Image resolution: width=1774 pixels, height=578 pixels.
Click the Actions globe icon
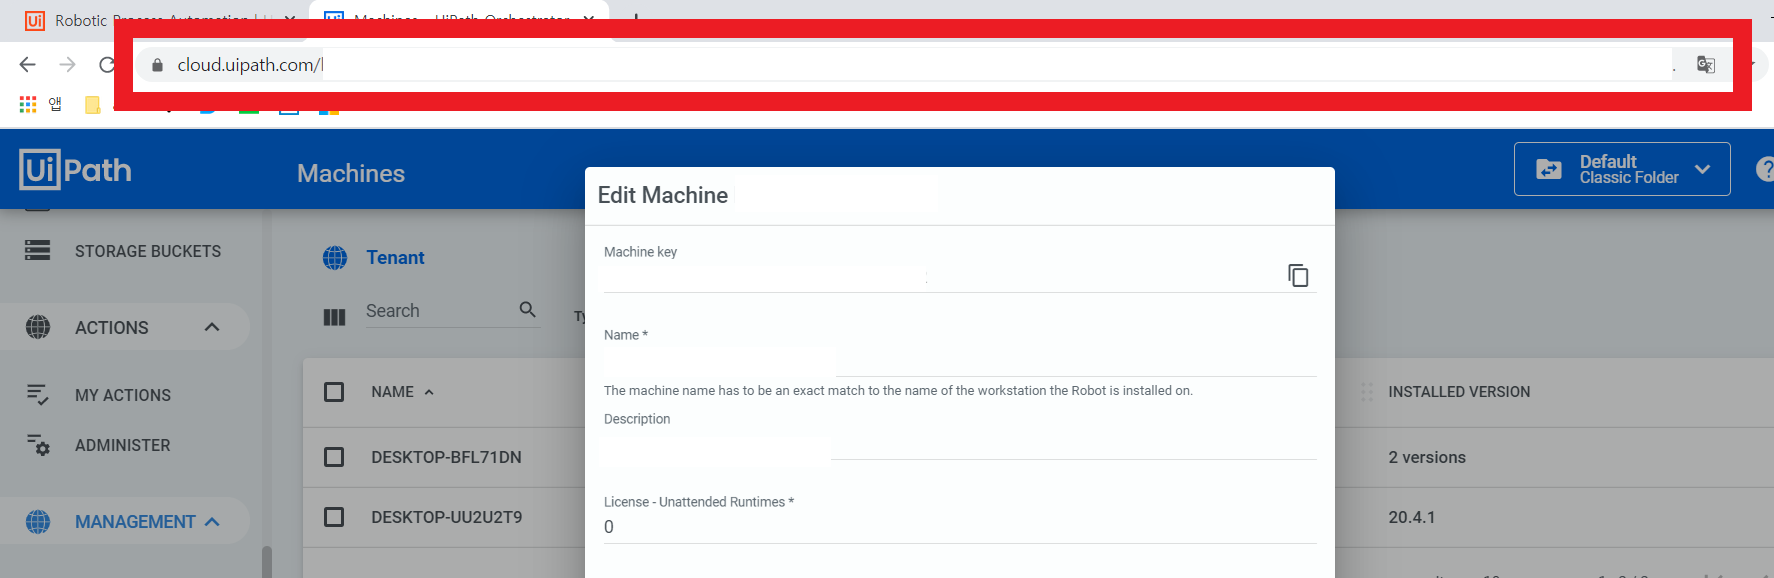pos(38,327)
